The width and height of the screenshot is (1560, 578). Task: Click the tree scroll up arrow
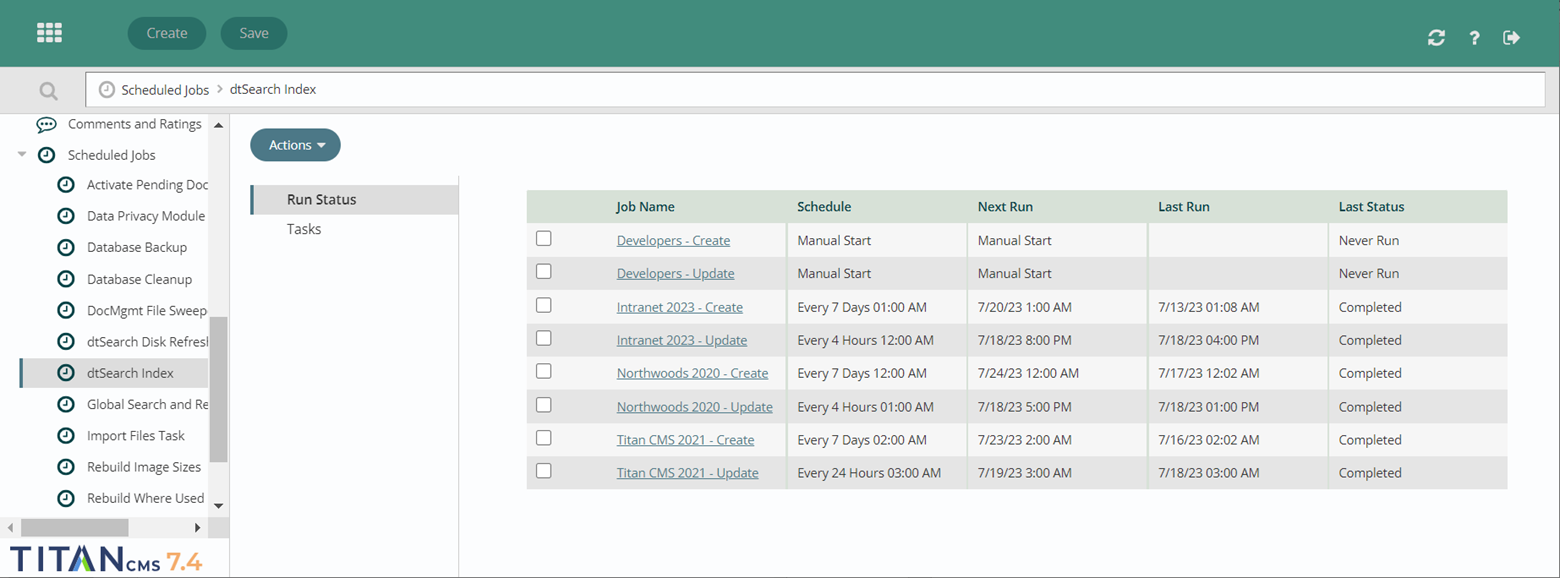[218, 124]
